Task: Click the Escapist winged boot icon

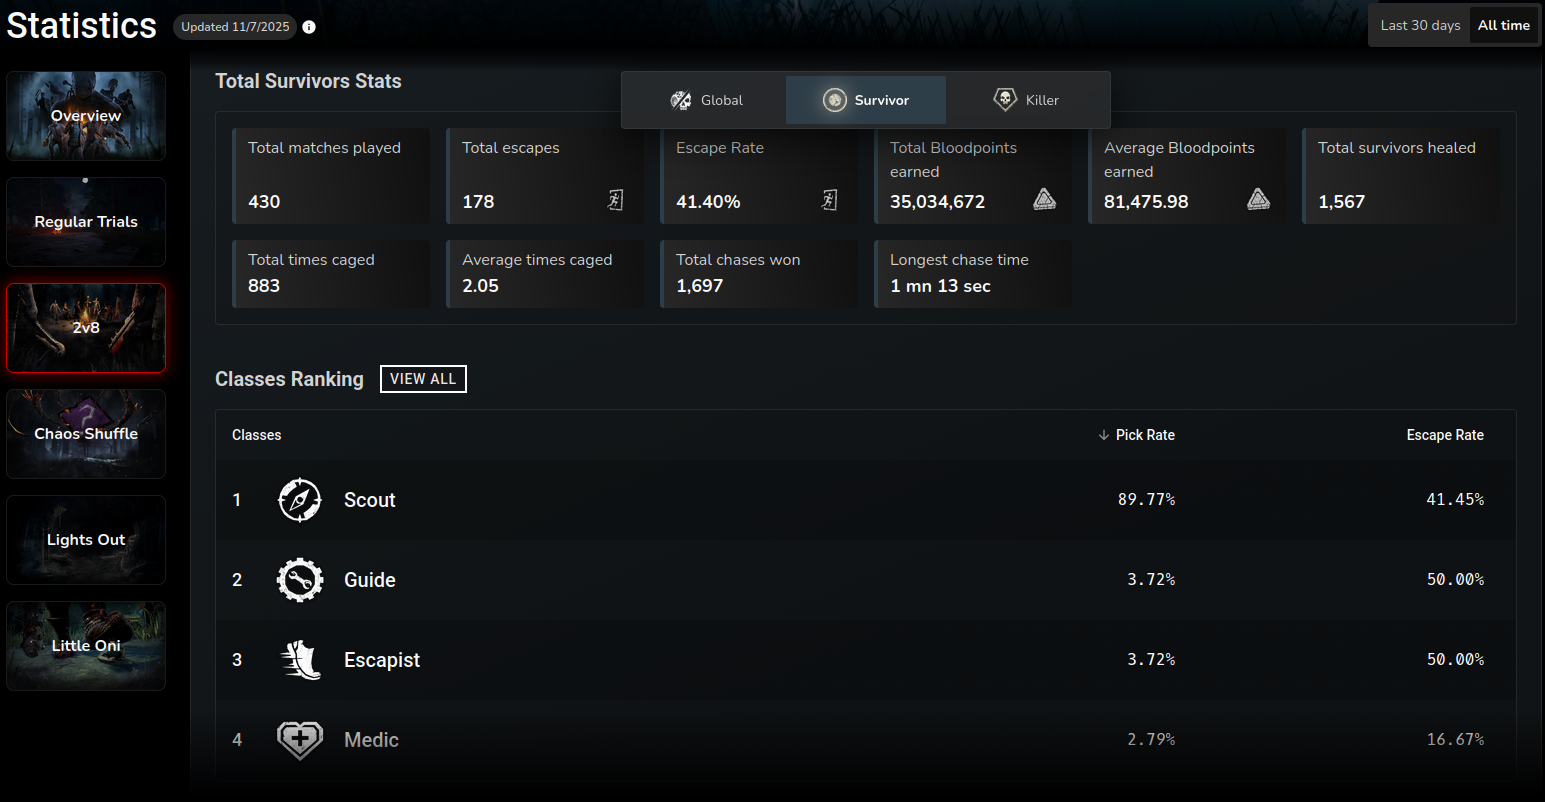Action: pyautogui.click(x=300, y=660)
